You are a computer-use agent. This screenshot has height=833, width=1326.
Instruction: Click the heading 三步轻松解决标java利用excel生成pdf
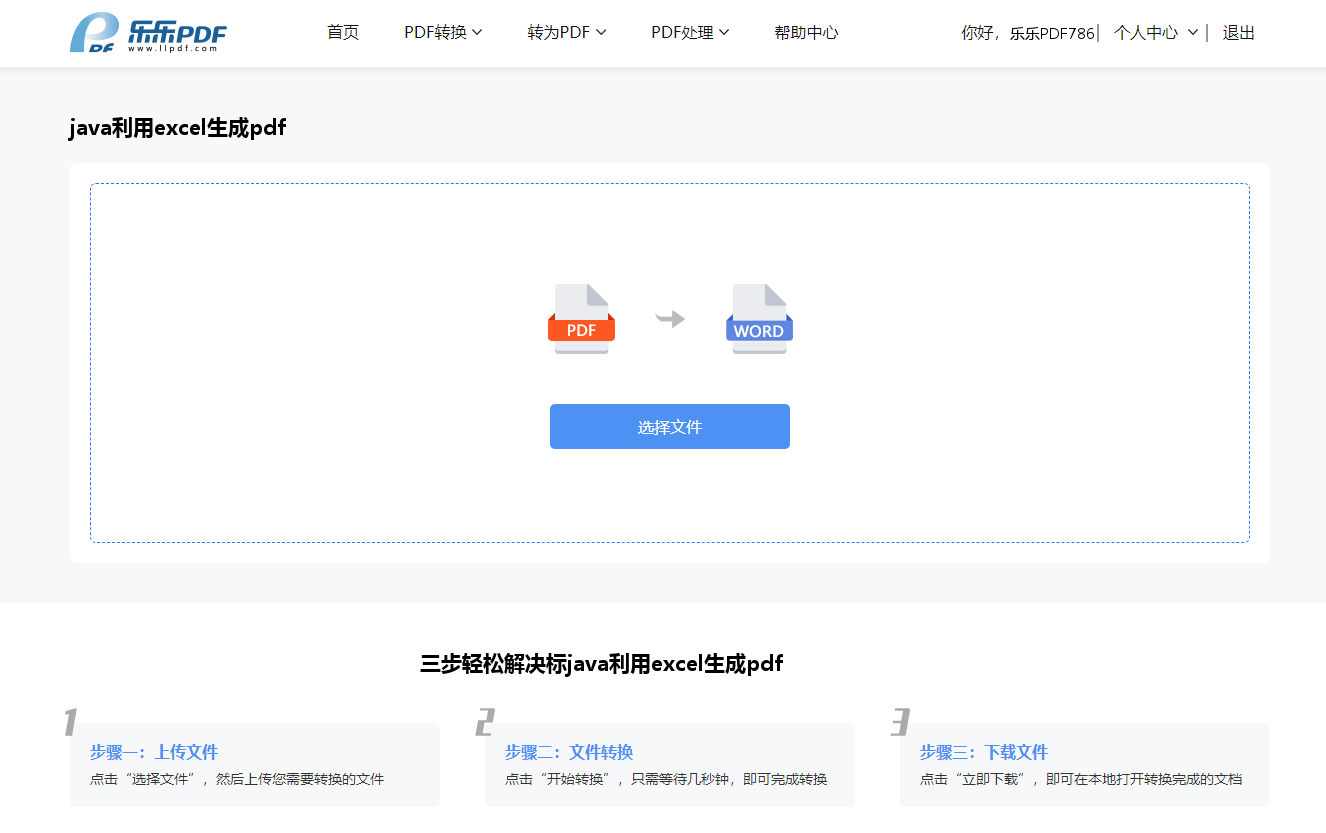[x=601, y=663]
